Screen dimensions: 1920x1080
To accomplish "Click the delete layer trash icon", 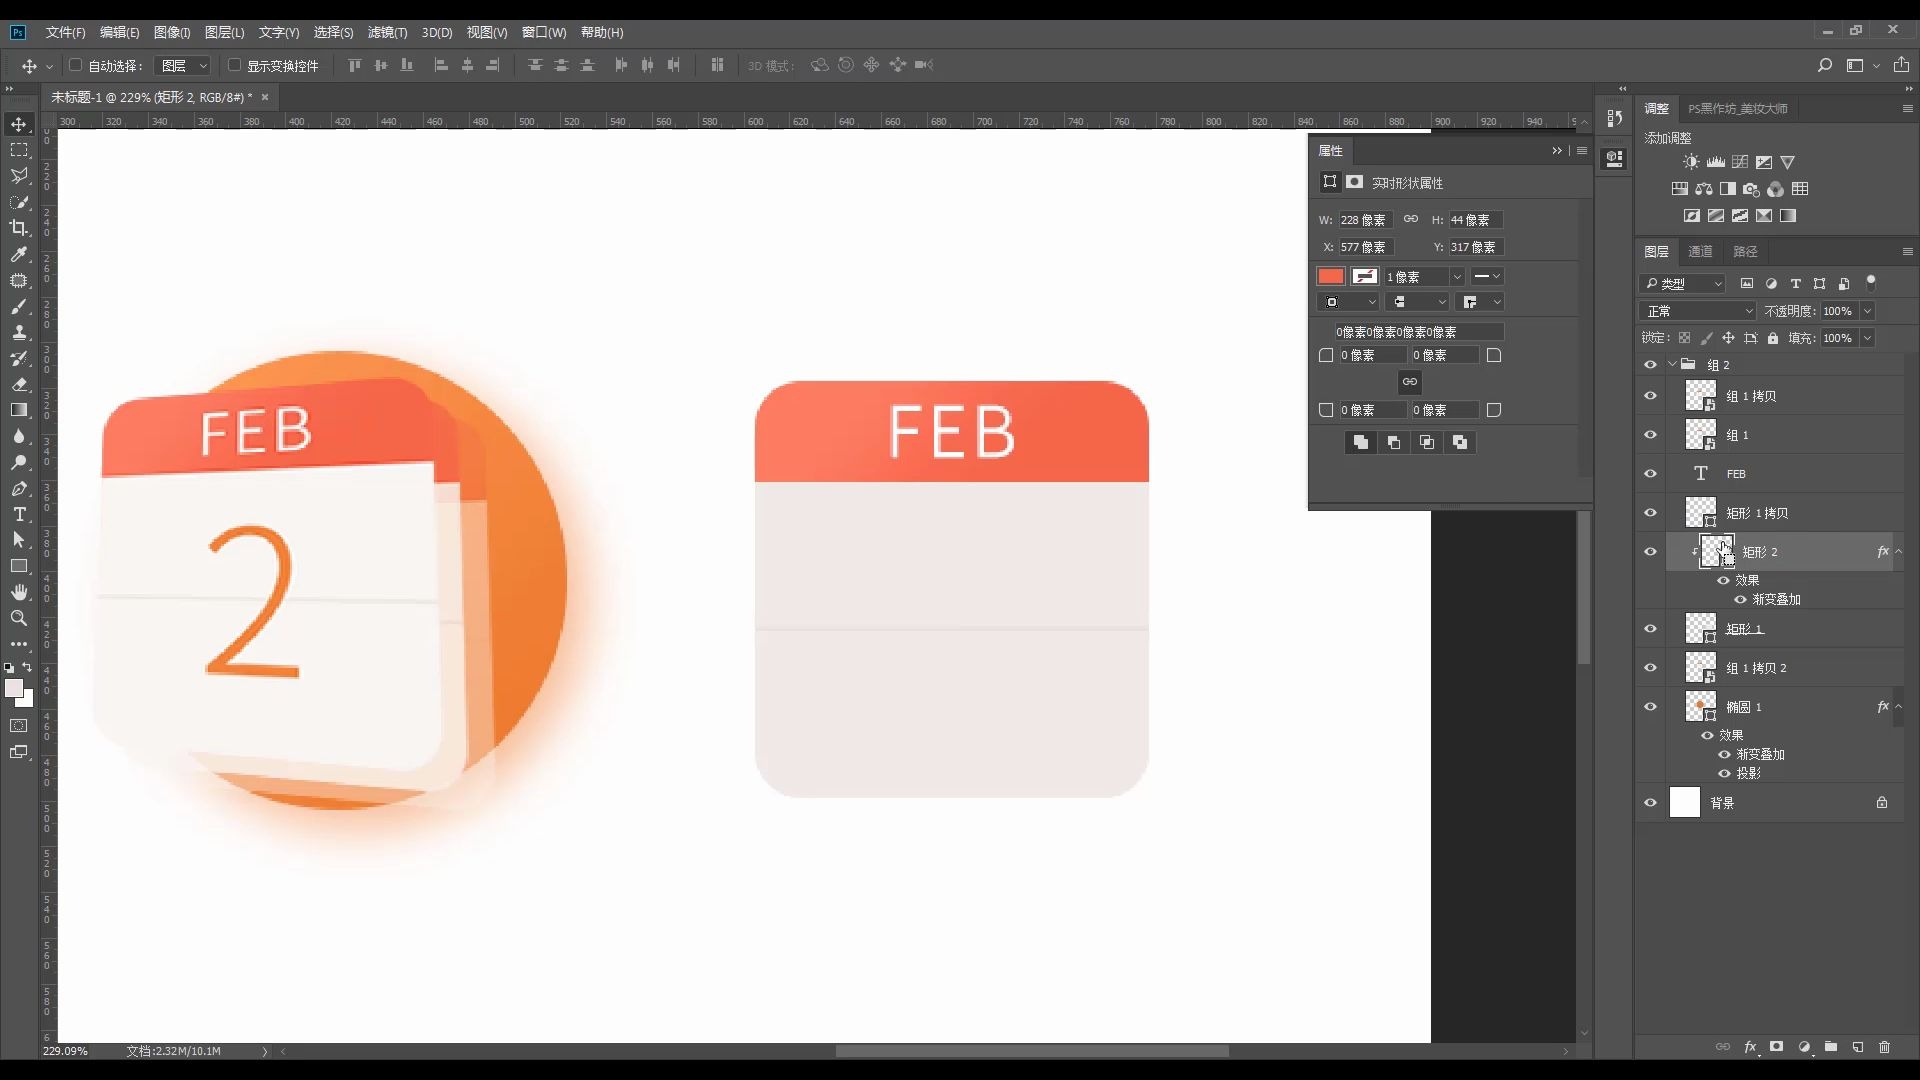I will coord(1885,1047).
